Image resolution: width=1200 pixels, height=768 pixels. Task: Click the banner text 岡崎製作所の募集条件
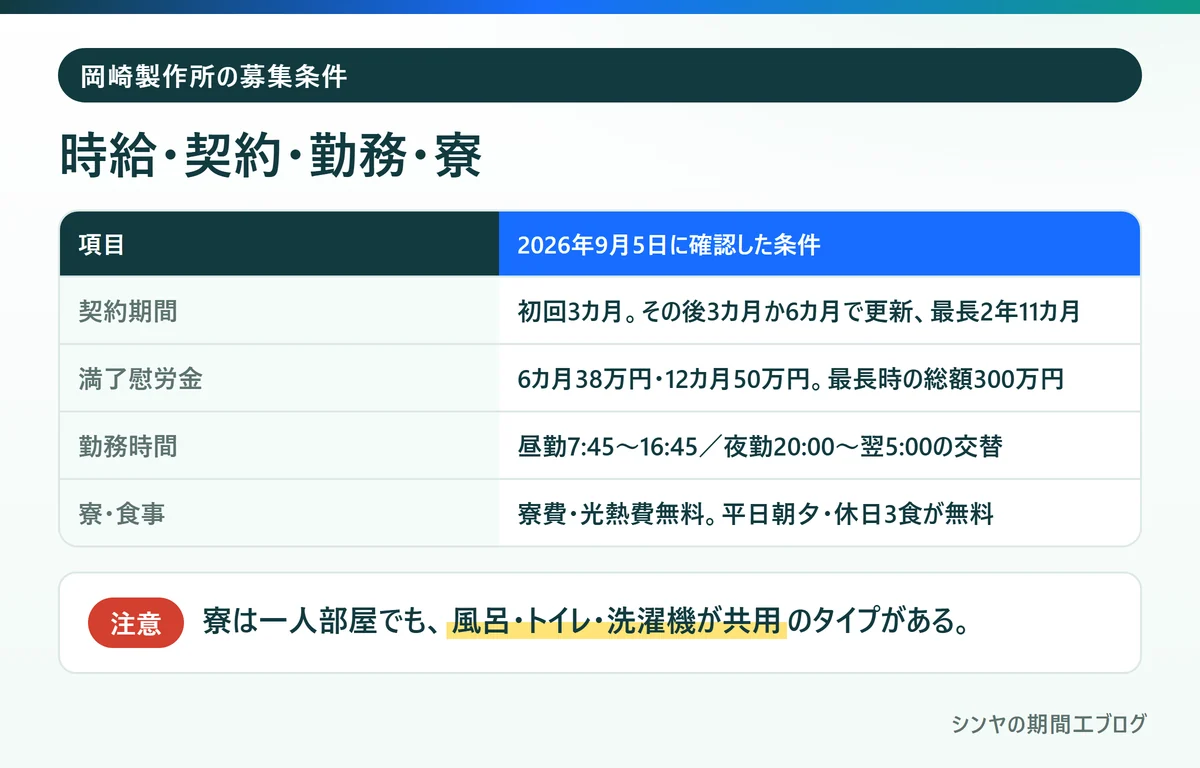coord(215,76)
